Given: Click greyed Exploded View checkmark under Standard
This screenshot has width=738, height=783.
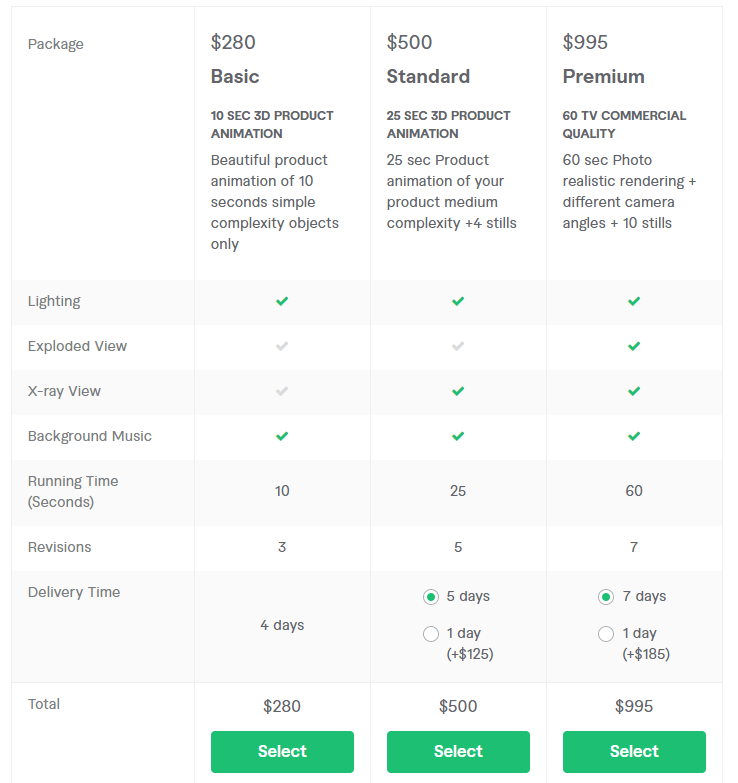Looking at the screenshot, I should tap(458, 346).
